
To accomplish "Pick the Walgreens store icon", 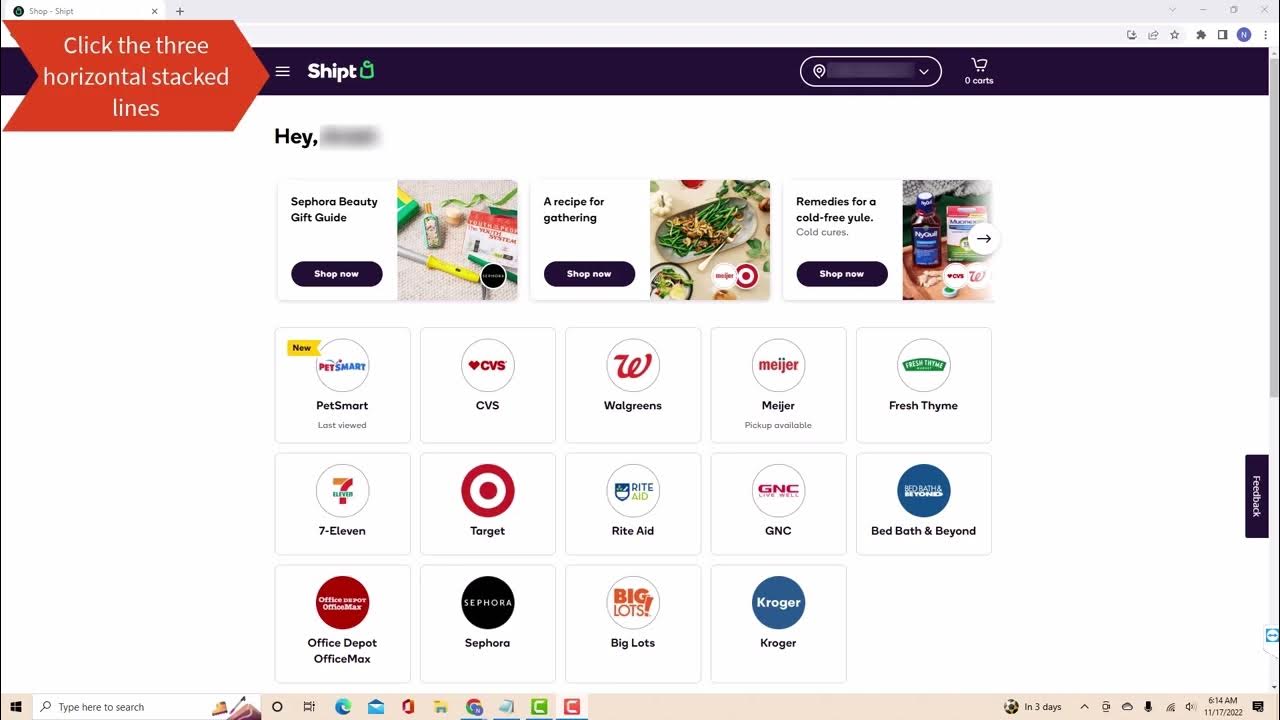I will pos(632,365).
